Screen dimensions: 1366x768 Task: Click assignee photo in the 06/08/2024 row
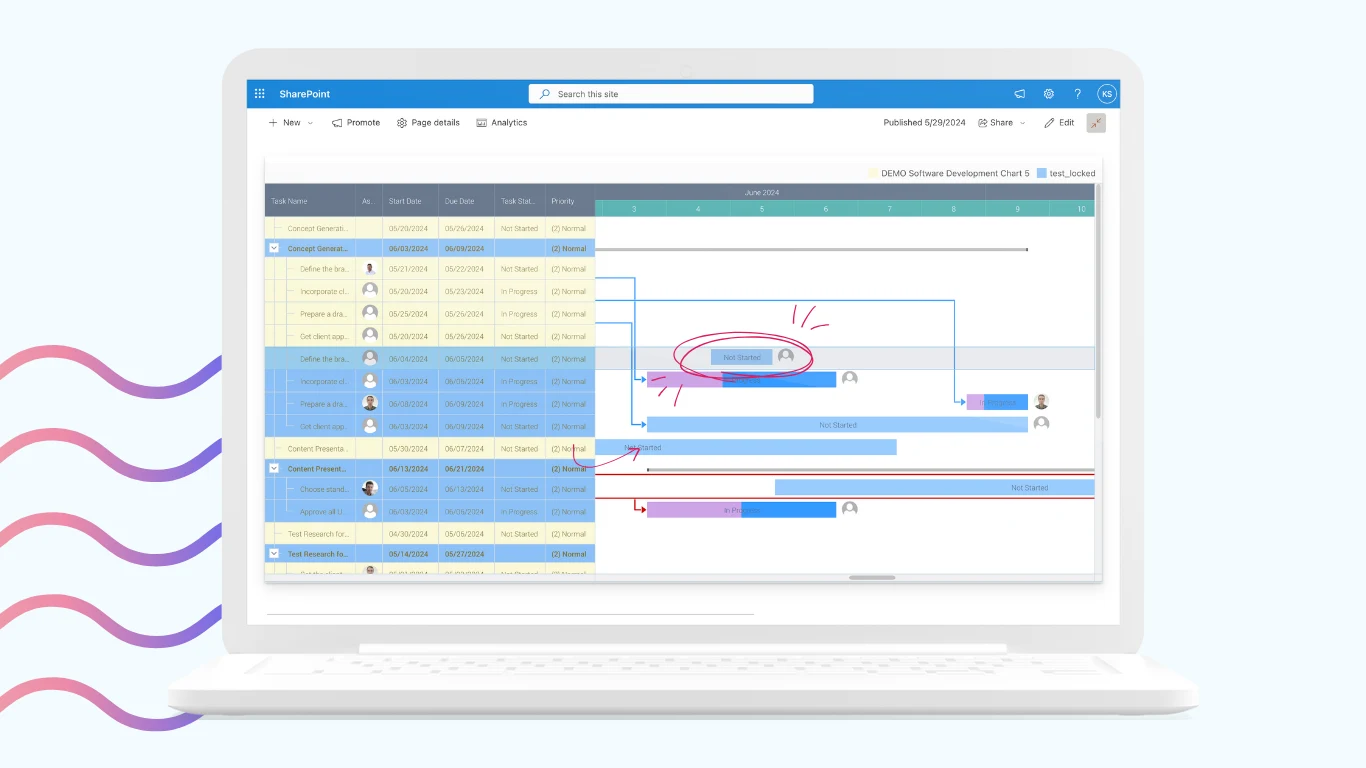[x=370, y=403]
